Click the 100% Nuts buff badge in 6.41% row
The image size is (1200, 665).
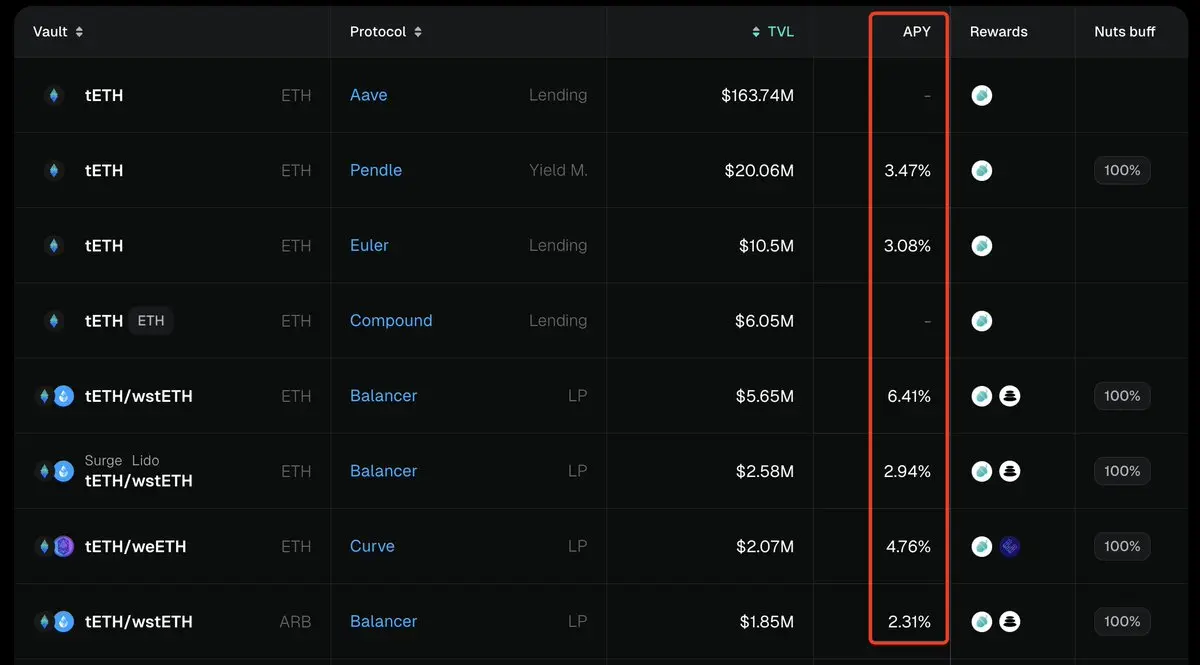point(1122,396)
